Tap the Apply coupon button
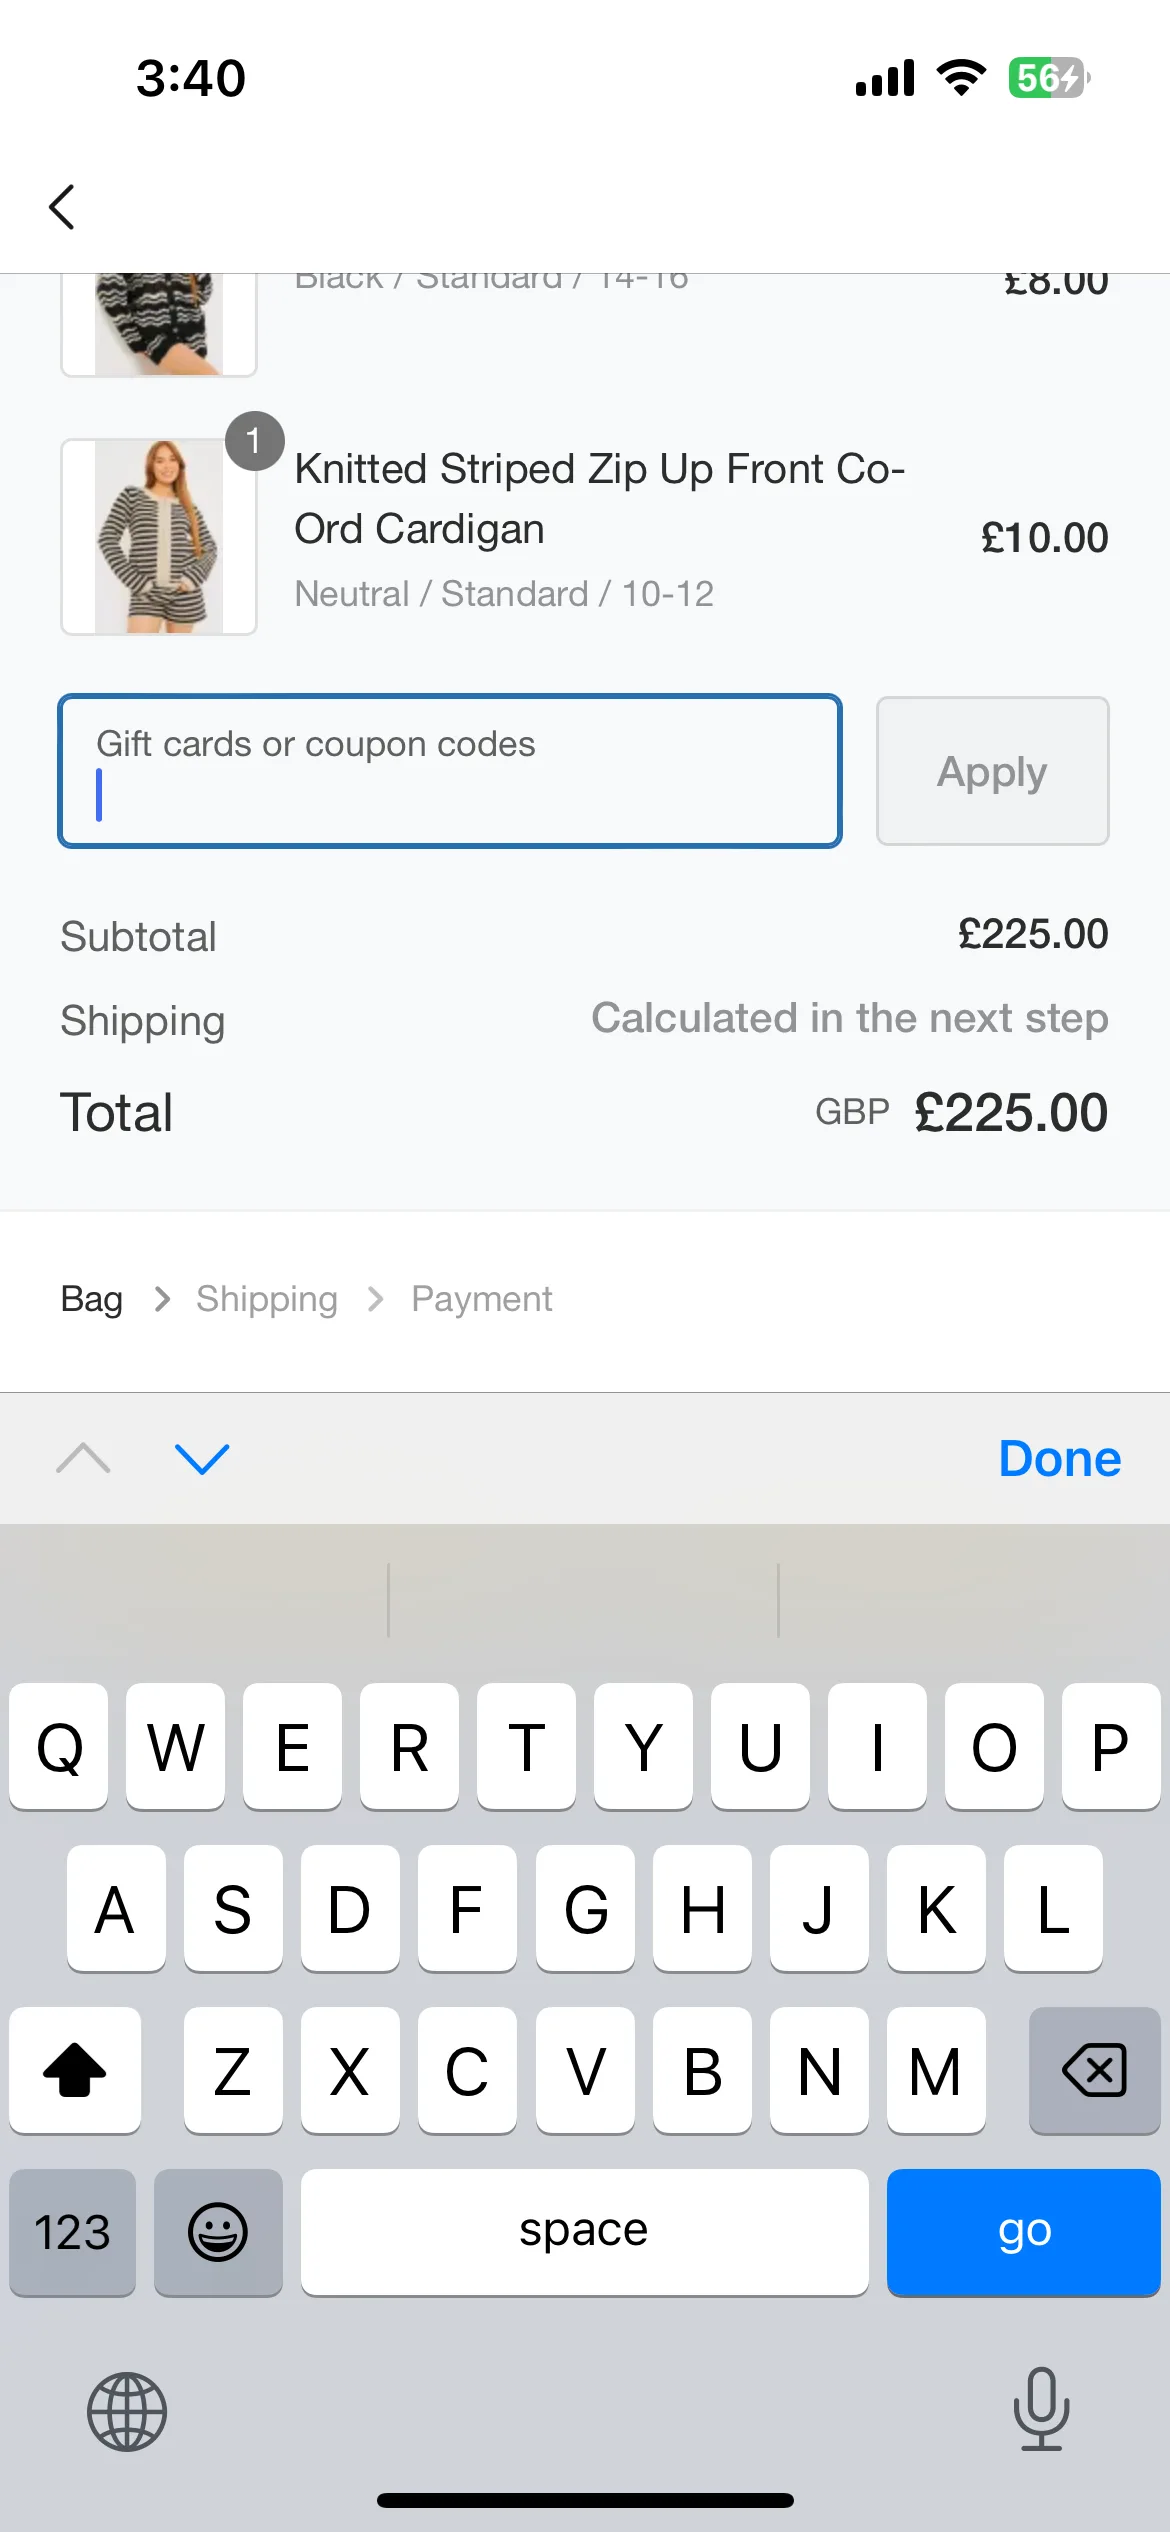This screenshot has width=1170, height=2532. click(992, 771)
